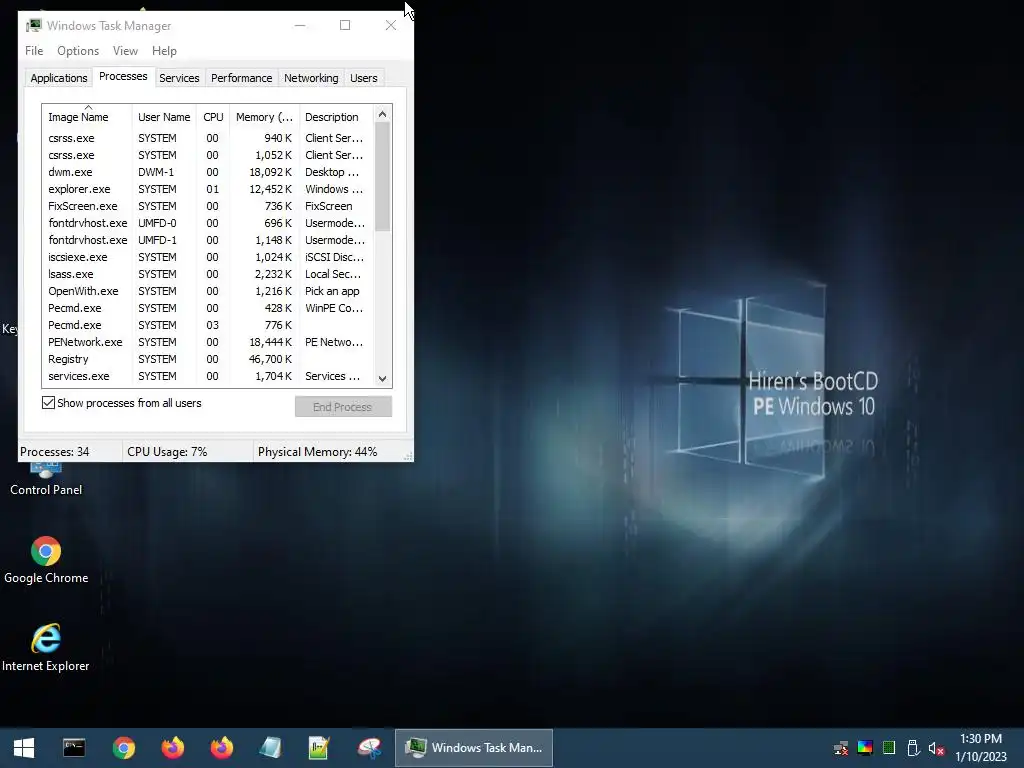
Task: Open the Options menu
Action: pos(78,51)
